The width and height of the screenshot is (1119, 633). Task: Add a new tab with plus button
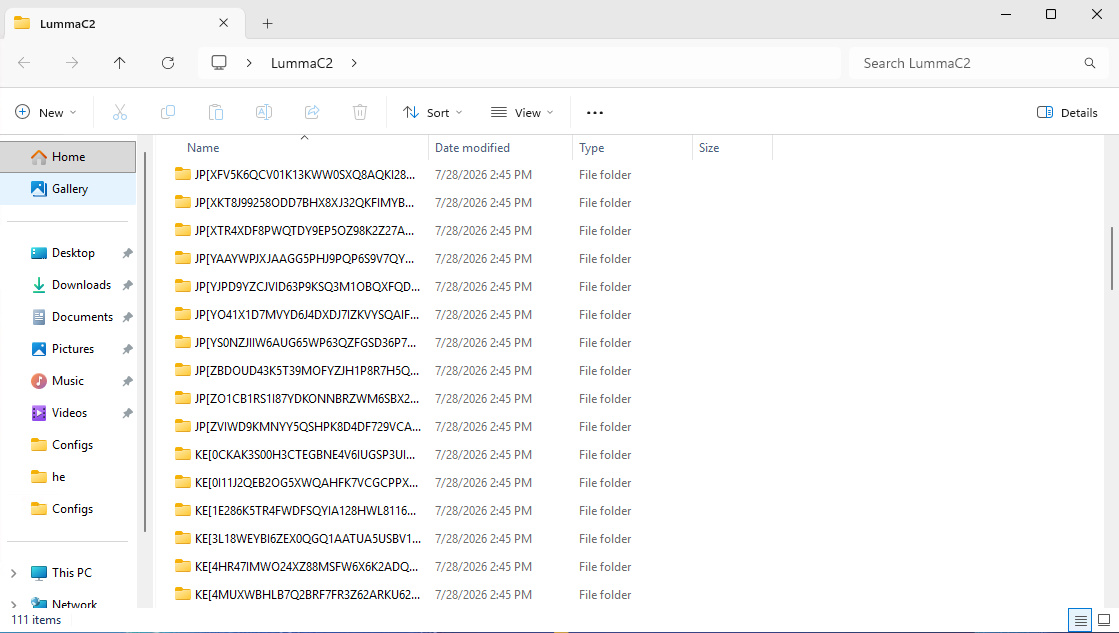coord(268,24)
